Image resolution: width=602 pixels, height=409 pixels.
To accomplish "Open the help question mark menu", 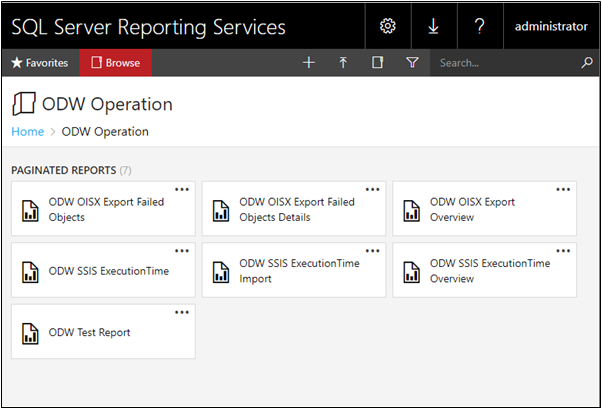I will pyautogui.click(x=480, y=26).
